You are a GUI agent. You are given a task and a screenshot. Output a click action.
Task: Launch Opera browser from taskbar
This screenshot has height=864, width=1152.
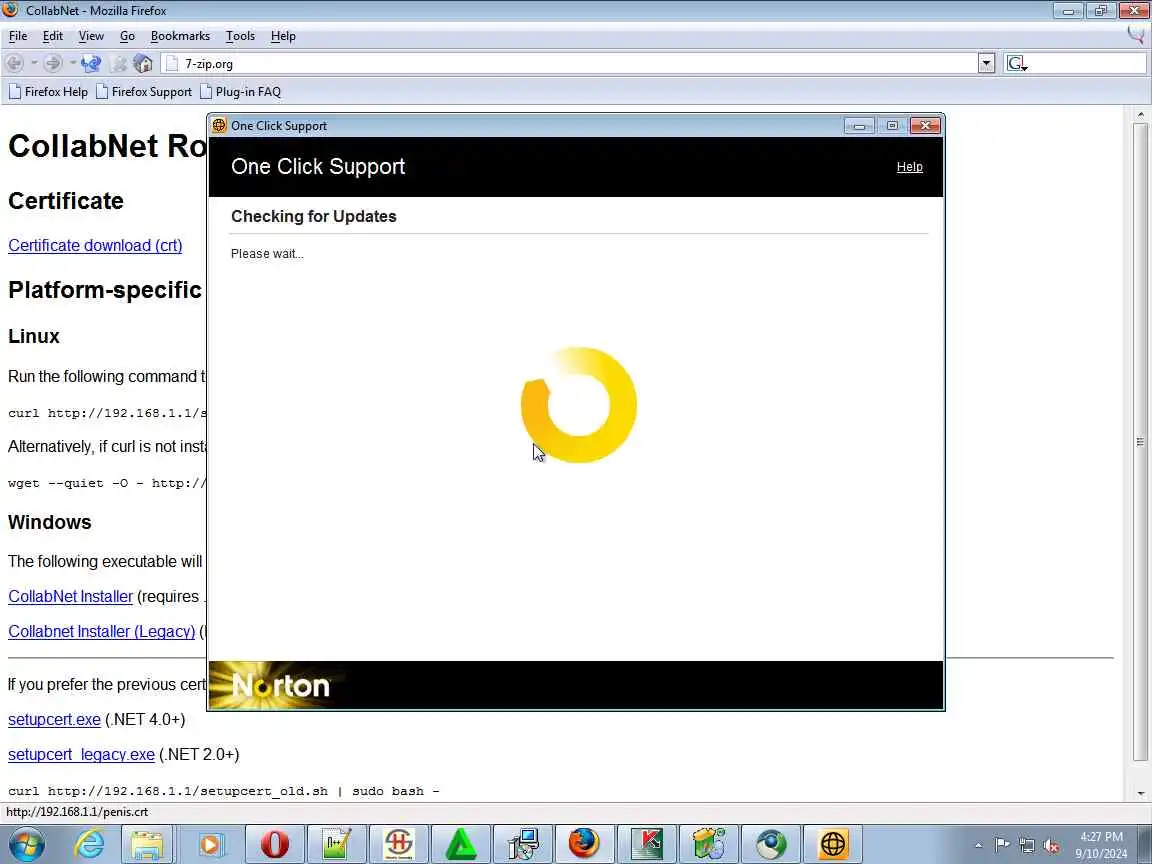coord(275,844)
